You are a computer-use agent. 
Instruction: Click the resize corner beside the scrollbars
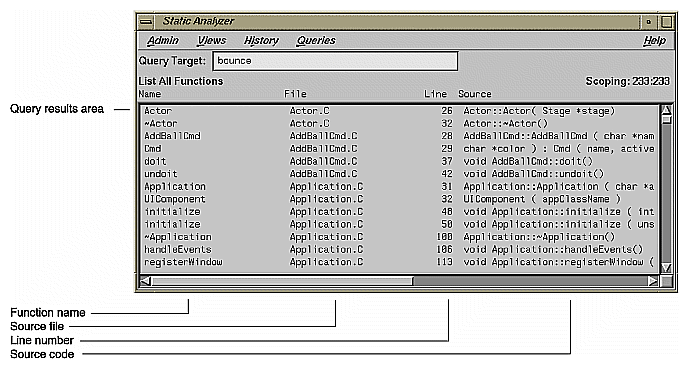(667, 281)
